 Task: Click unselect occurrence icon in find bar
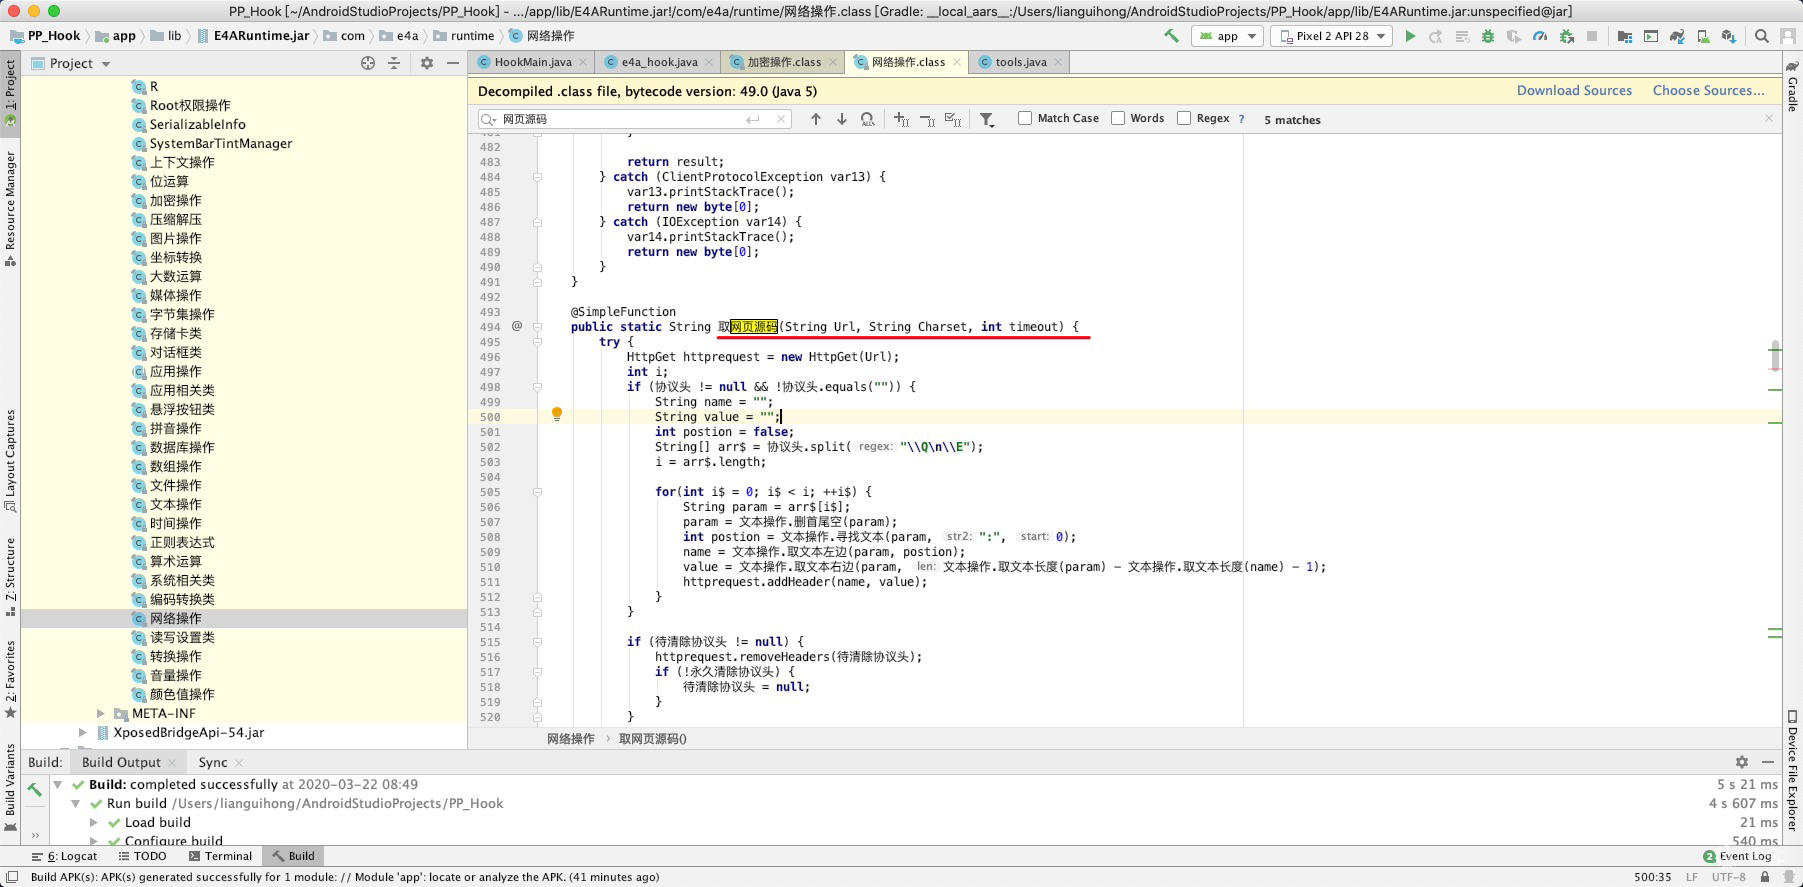(927, 119)
